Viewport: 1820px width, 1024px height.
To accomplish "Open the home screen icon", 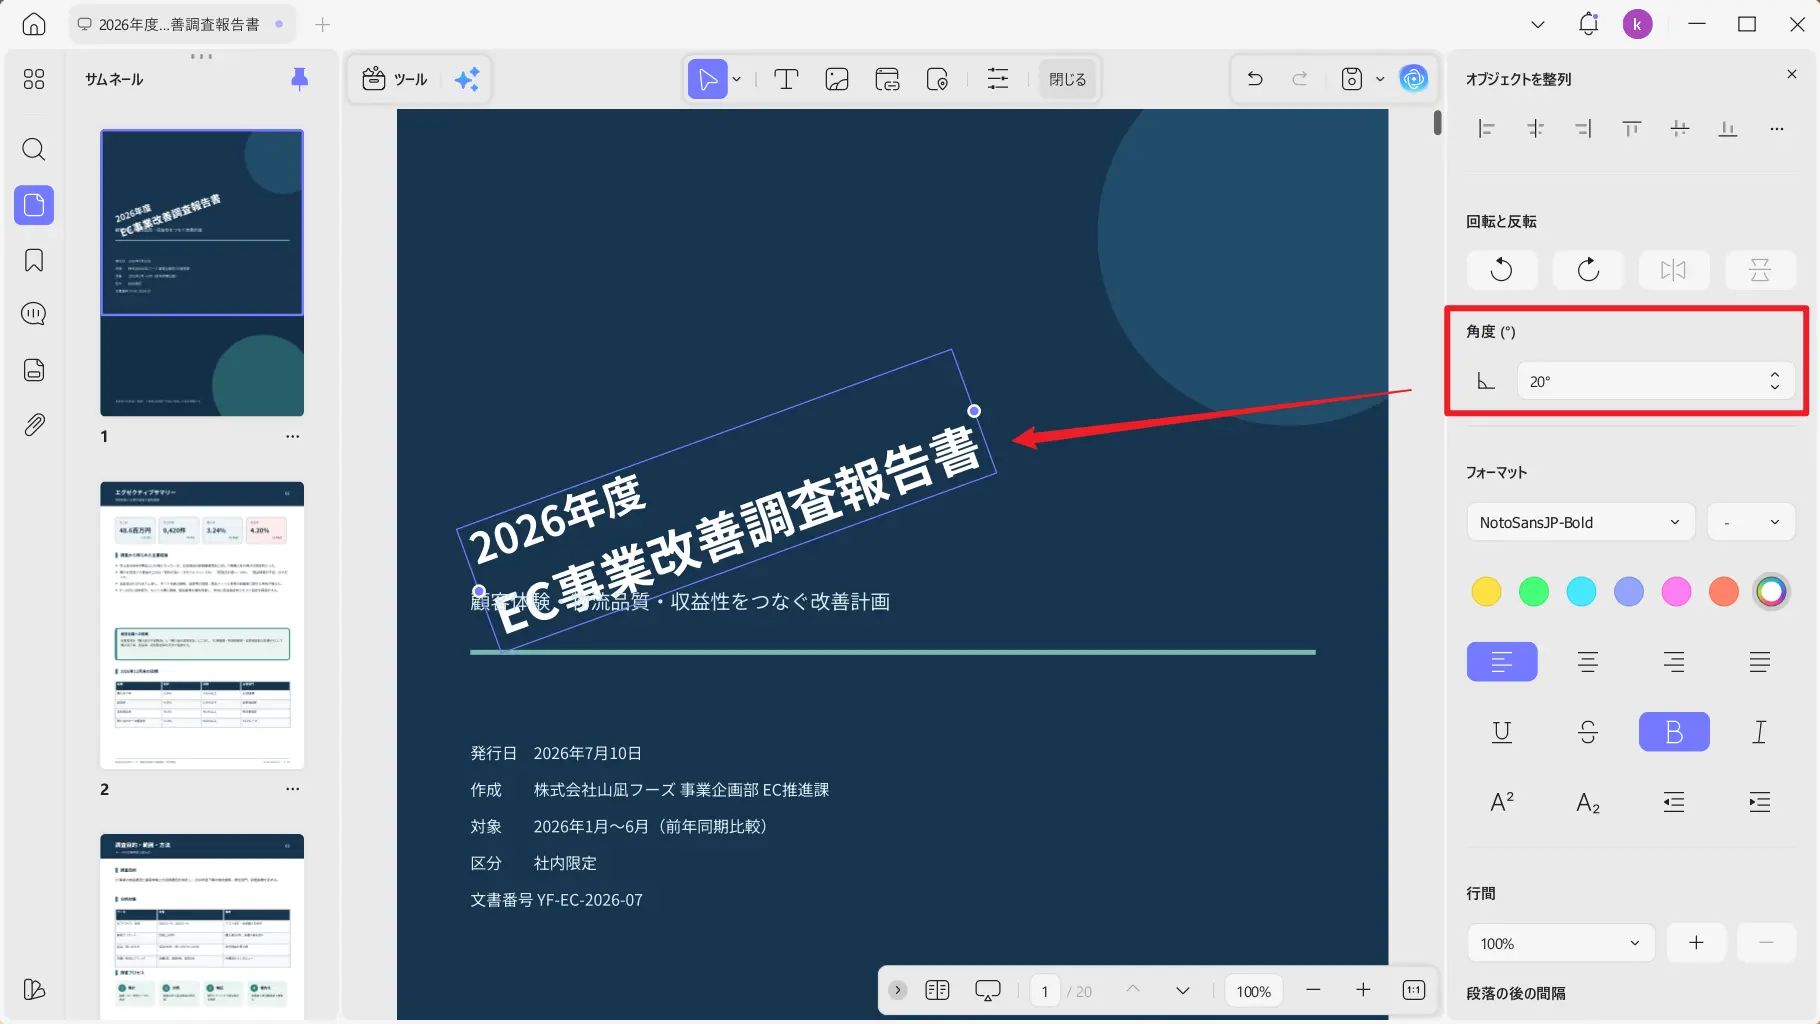I will (34, 24).
